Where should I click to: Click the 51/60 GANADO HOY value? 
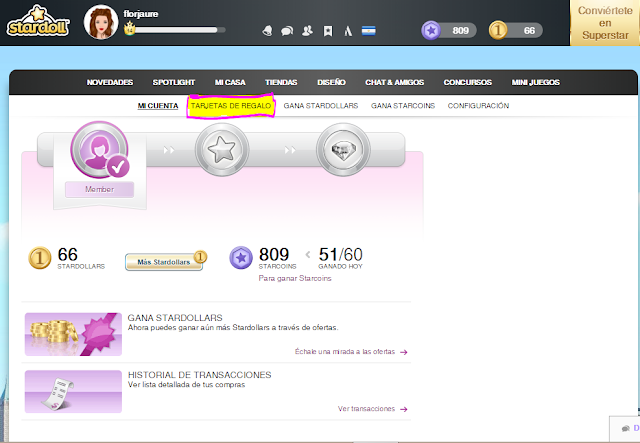[340, 258]
